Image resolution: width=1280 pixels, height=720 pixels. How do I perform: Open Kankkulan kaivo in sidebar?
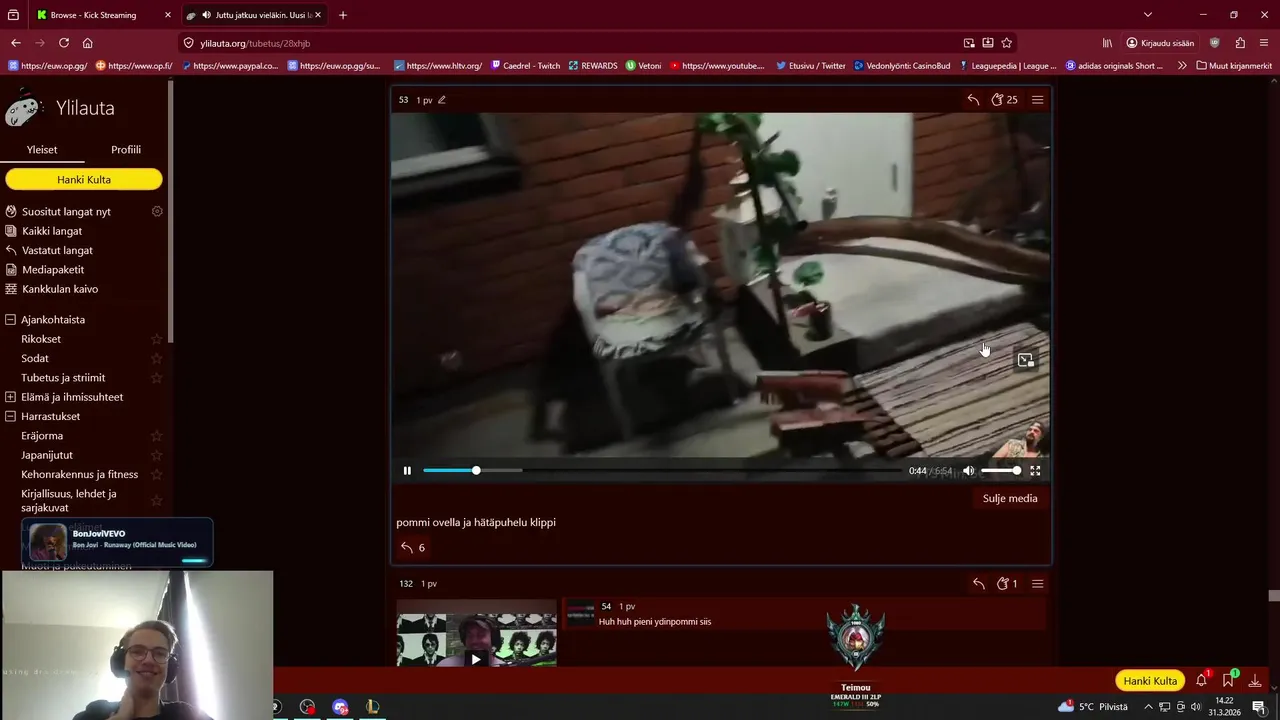(x=60, y=289)
